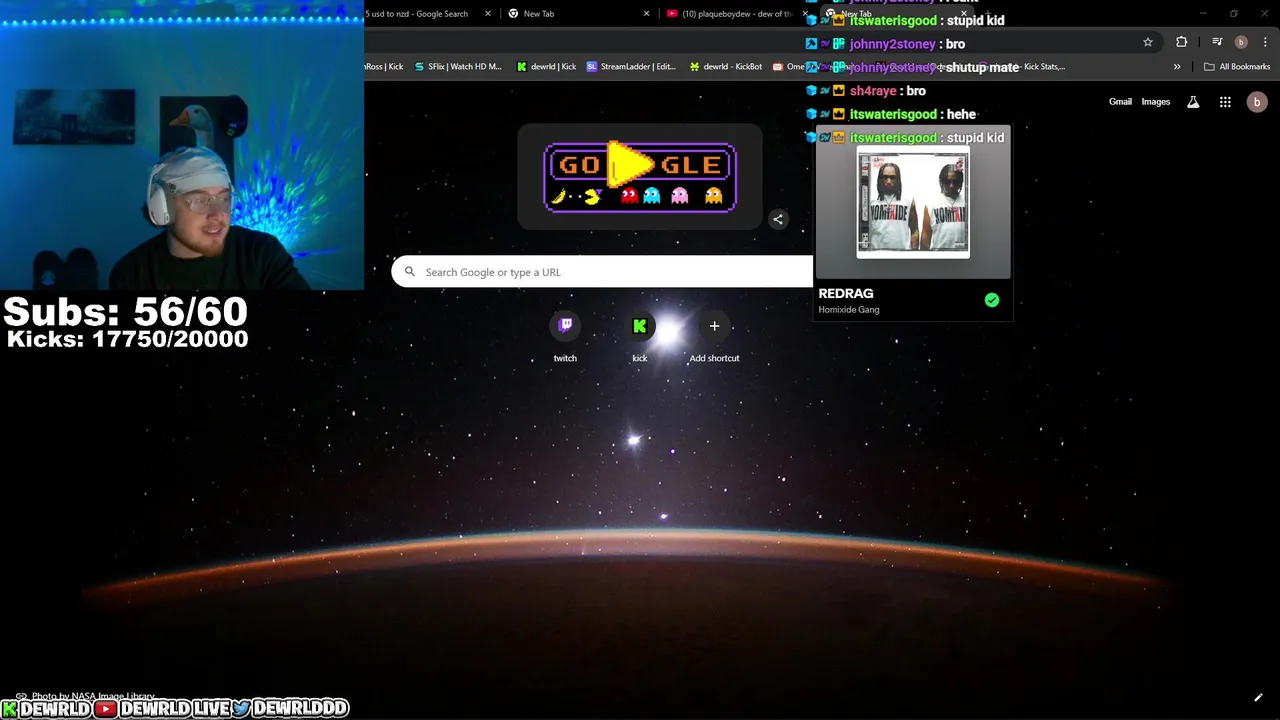Bookmark this tab with the star icon
This screenshot has width=1280, height=720.
tap(1148, 42)
